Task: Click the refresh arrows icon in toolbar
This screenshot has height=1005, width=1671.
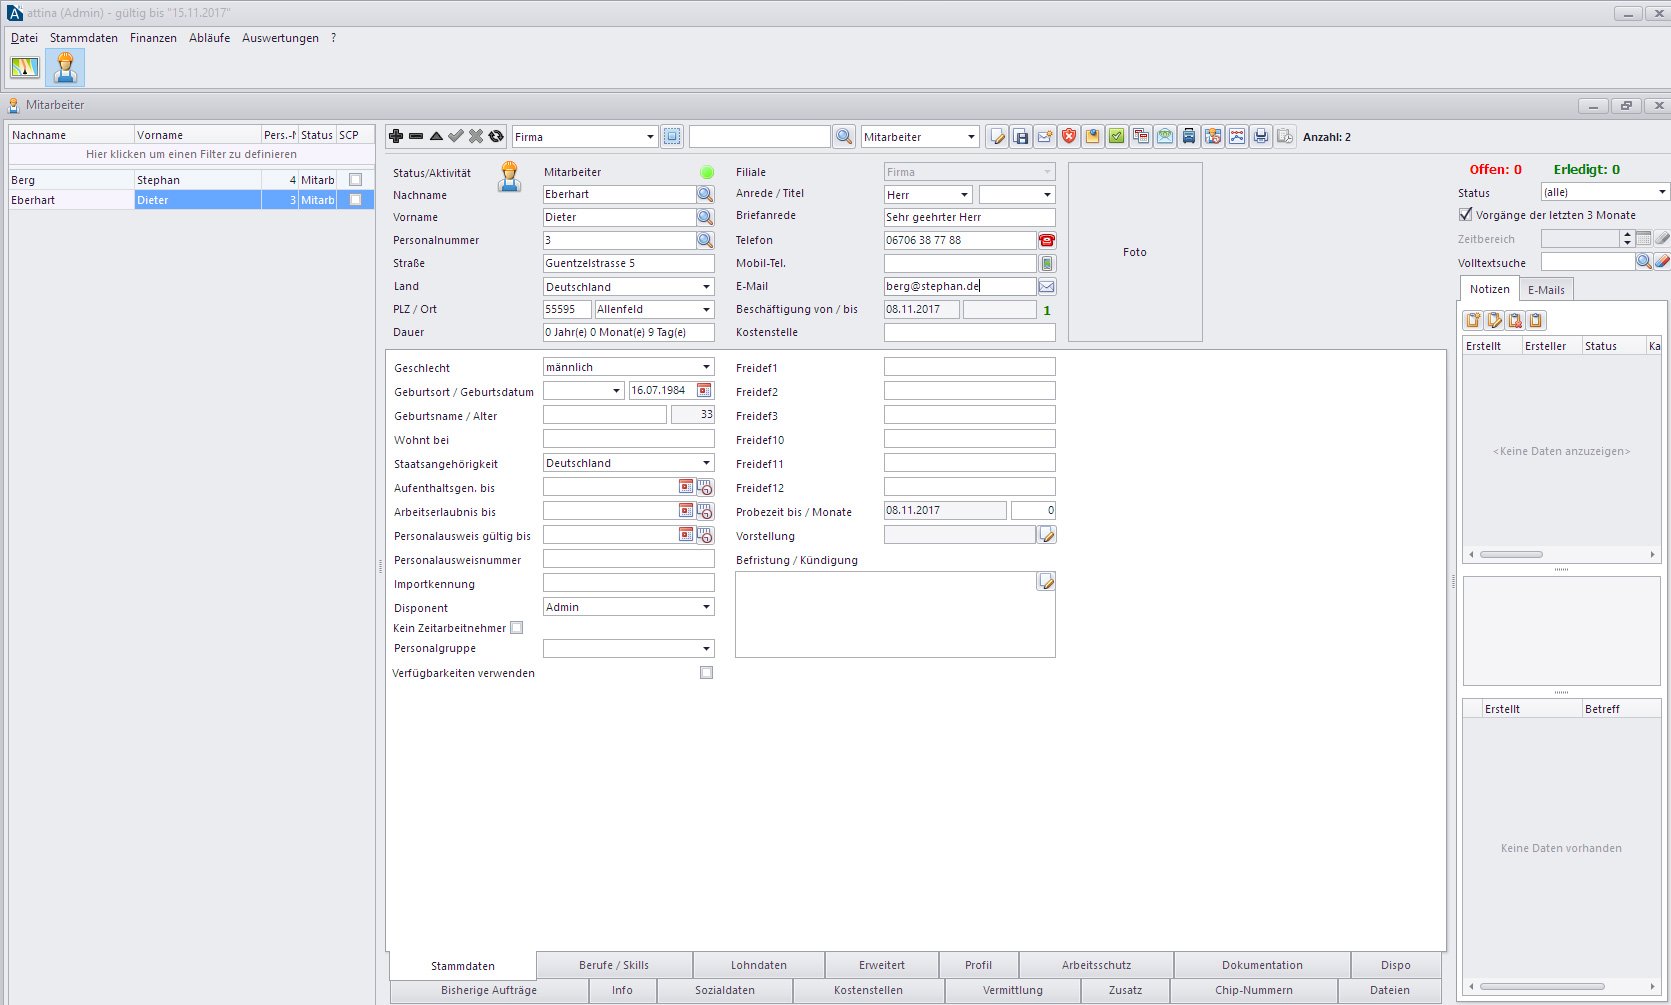Action: pos(496,136)
